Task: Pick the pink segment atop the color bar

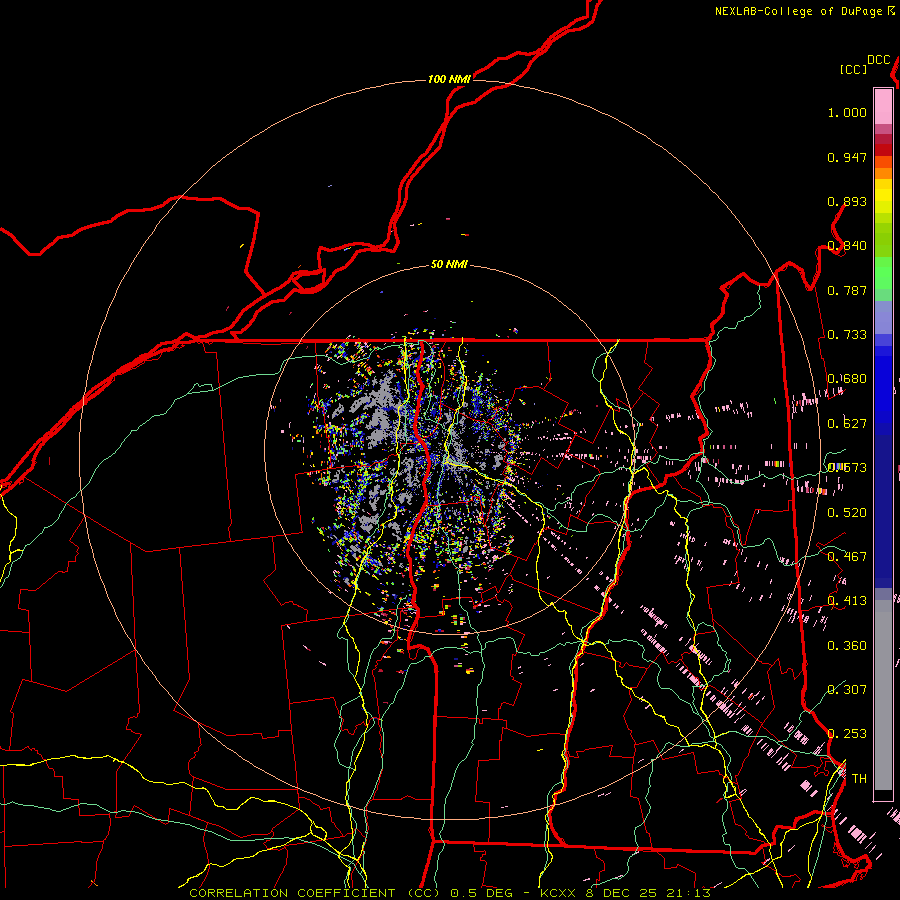Action: (x=883, y=106)
